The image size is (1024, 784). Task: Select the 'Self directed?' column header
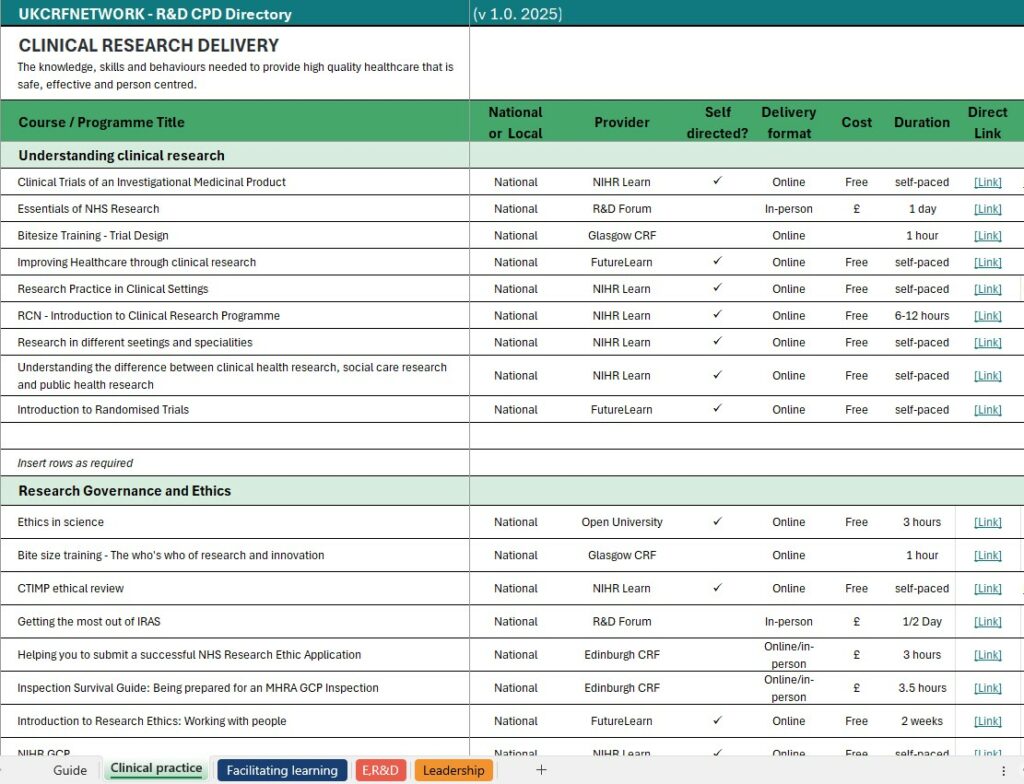tap(717, 122)
